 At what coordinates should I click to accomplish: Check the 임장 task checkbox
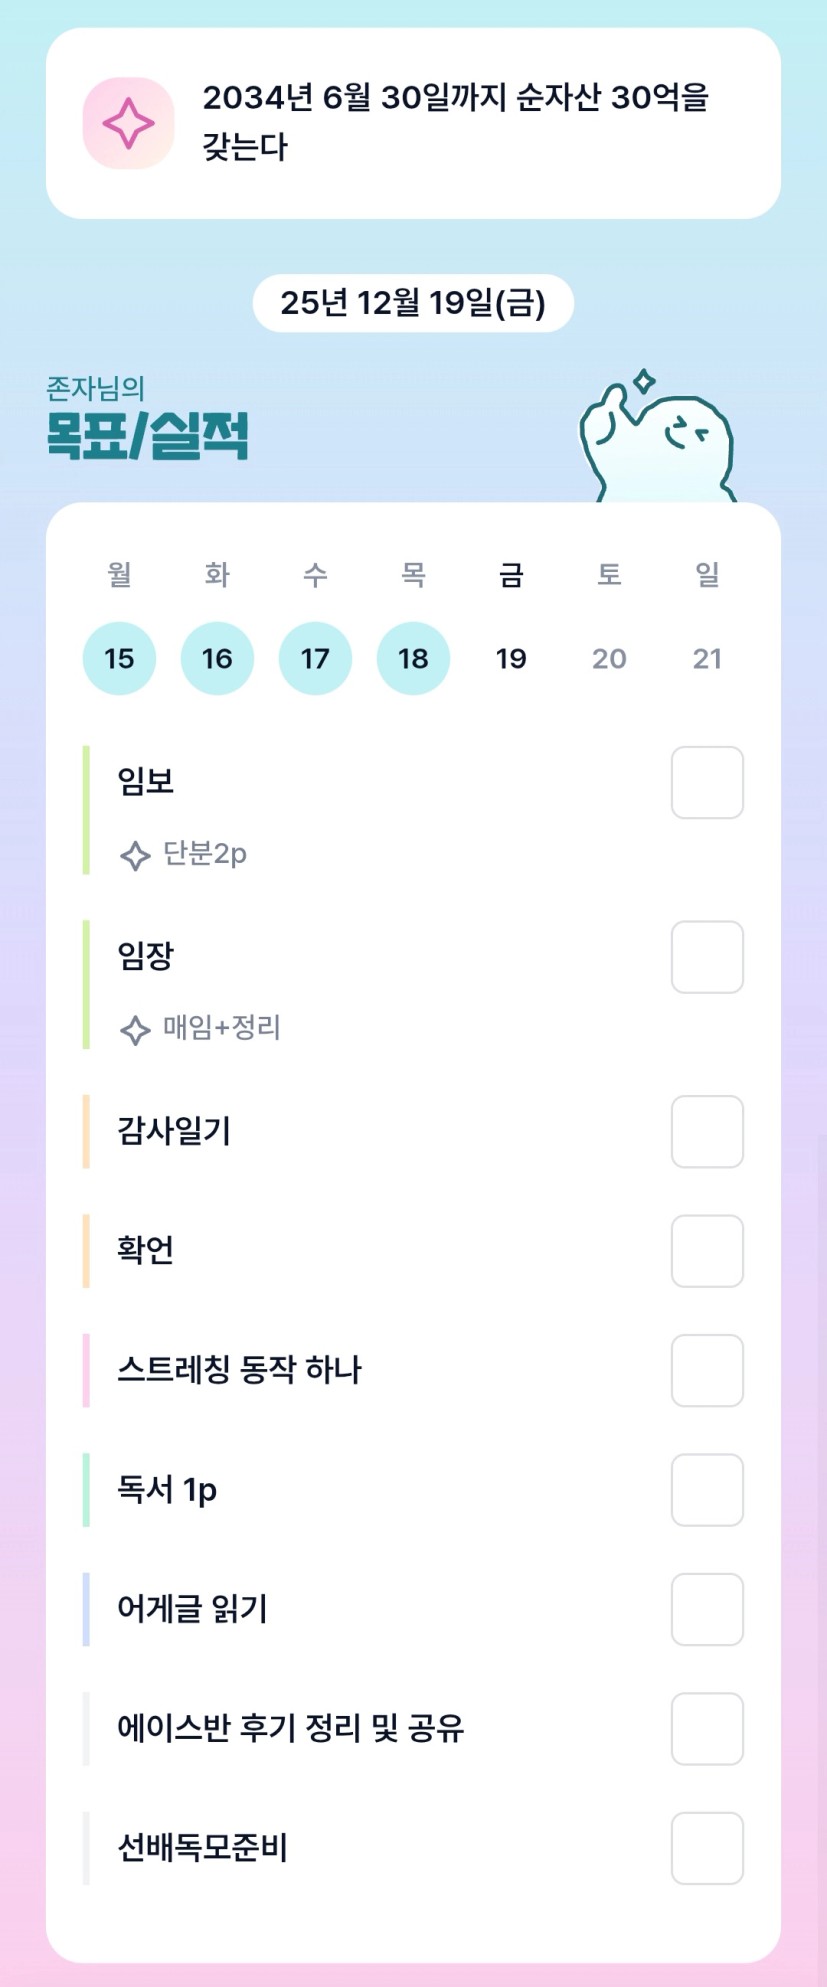click(707, 957)
